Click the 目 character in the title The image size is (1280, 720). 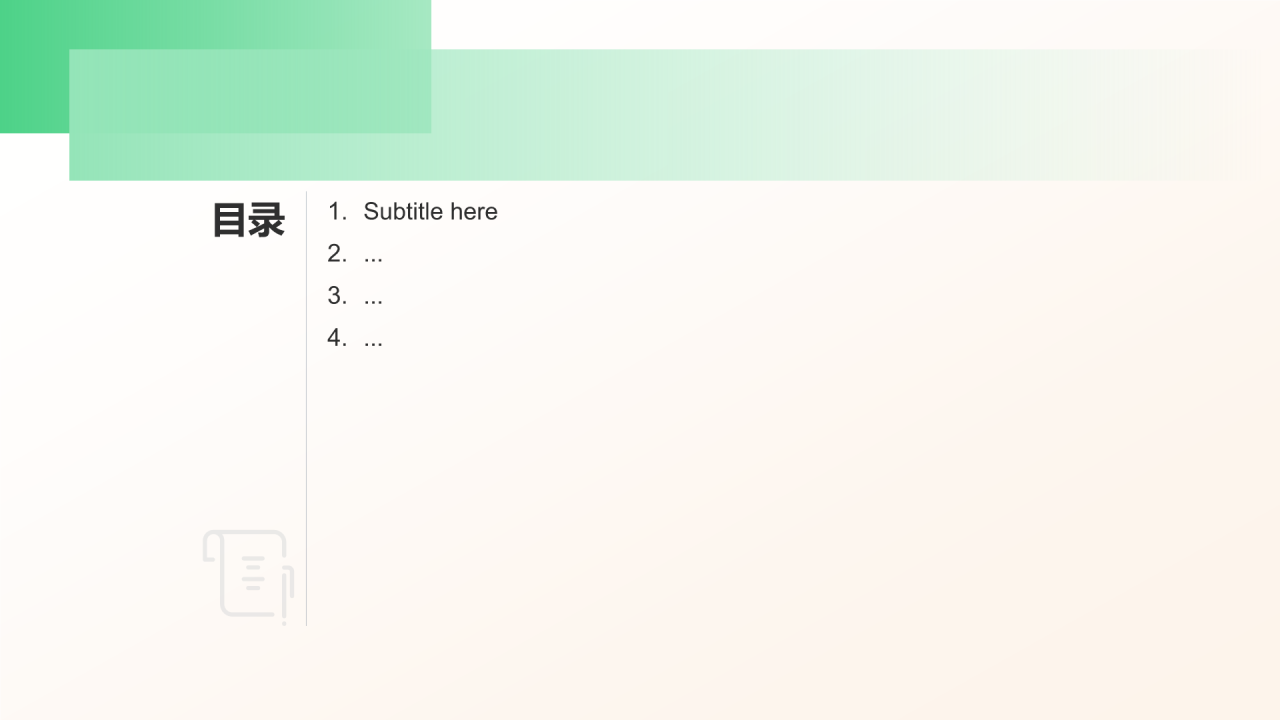pos(230,220)
